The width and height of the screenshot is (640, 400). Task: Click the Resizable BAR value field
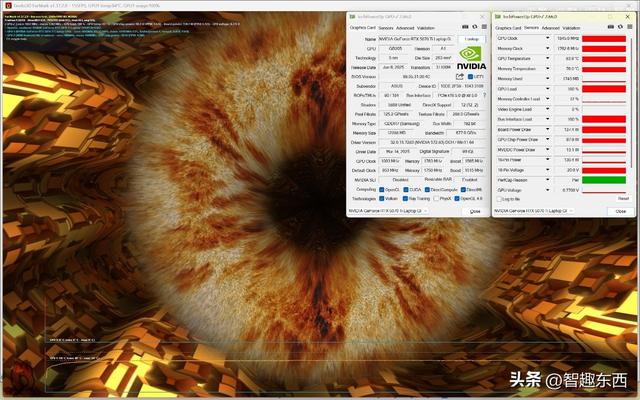(x=469, y=180)
